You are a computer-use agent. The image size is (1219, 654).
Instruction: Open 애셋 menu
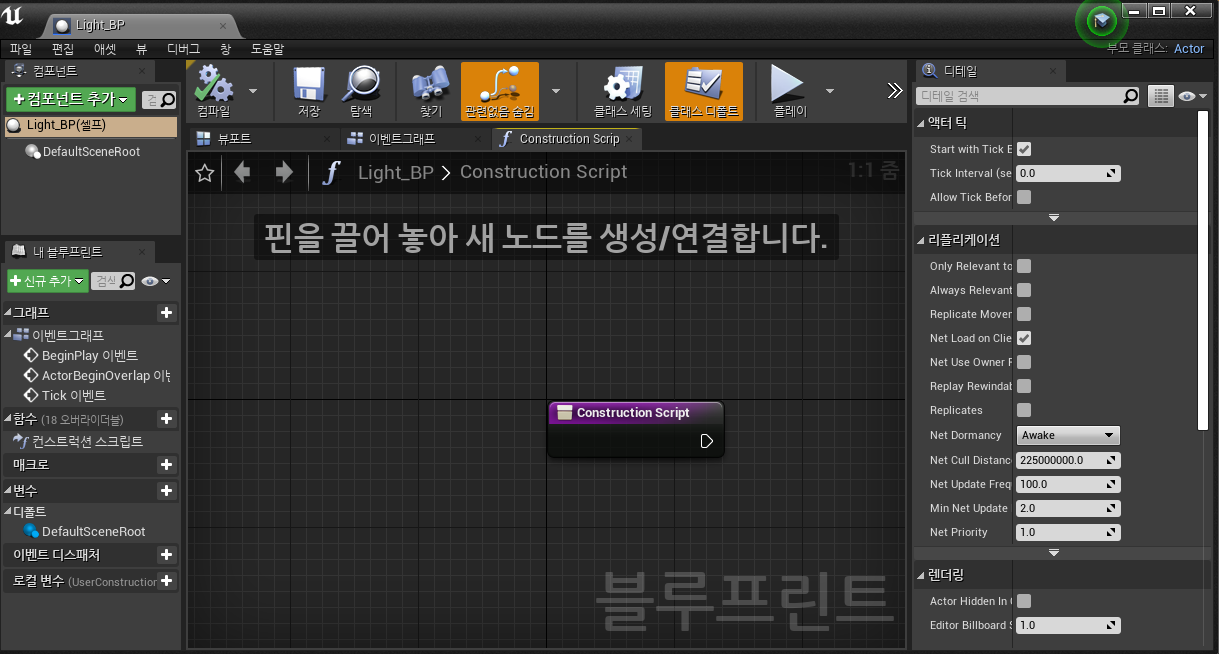click(105, 48)
